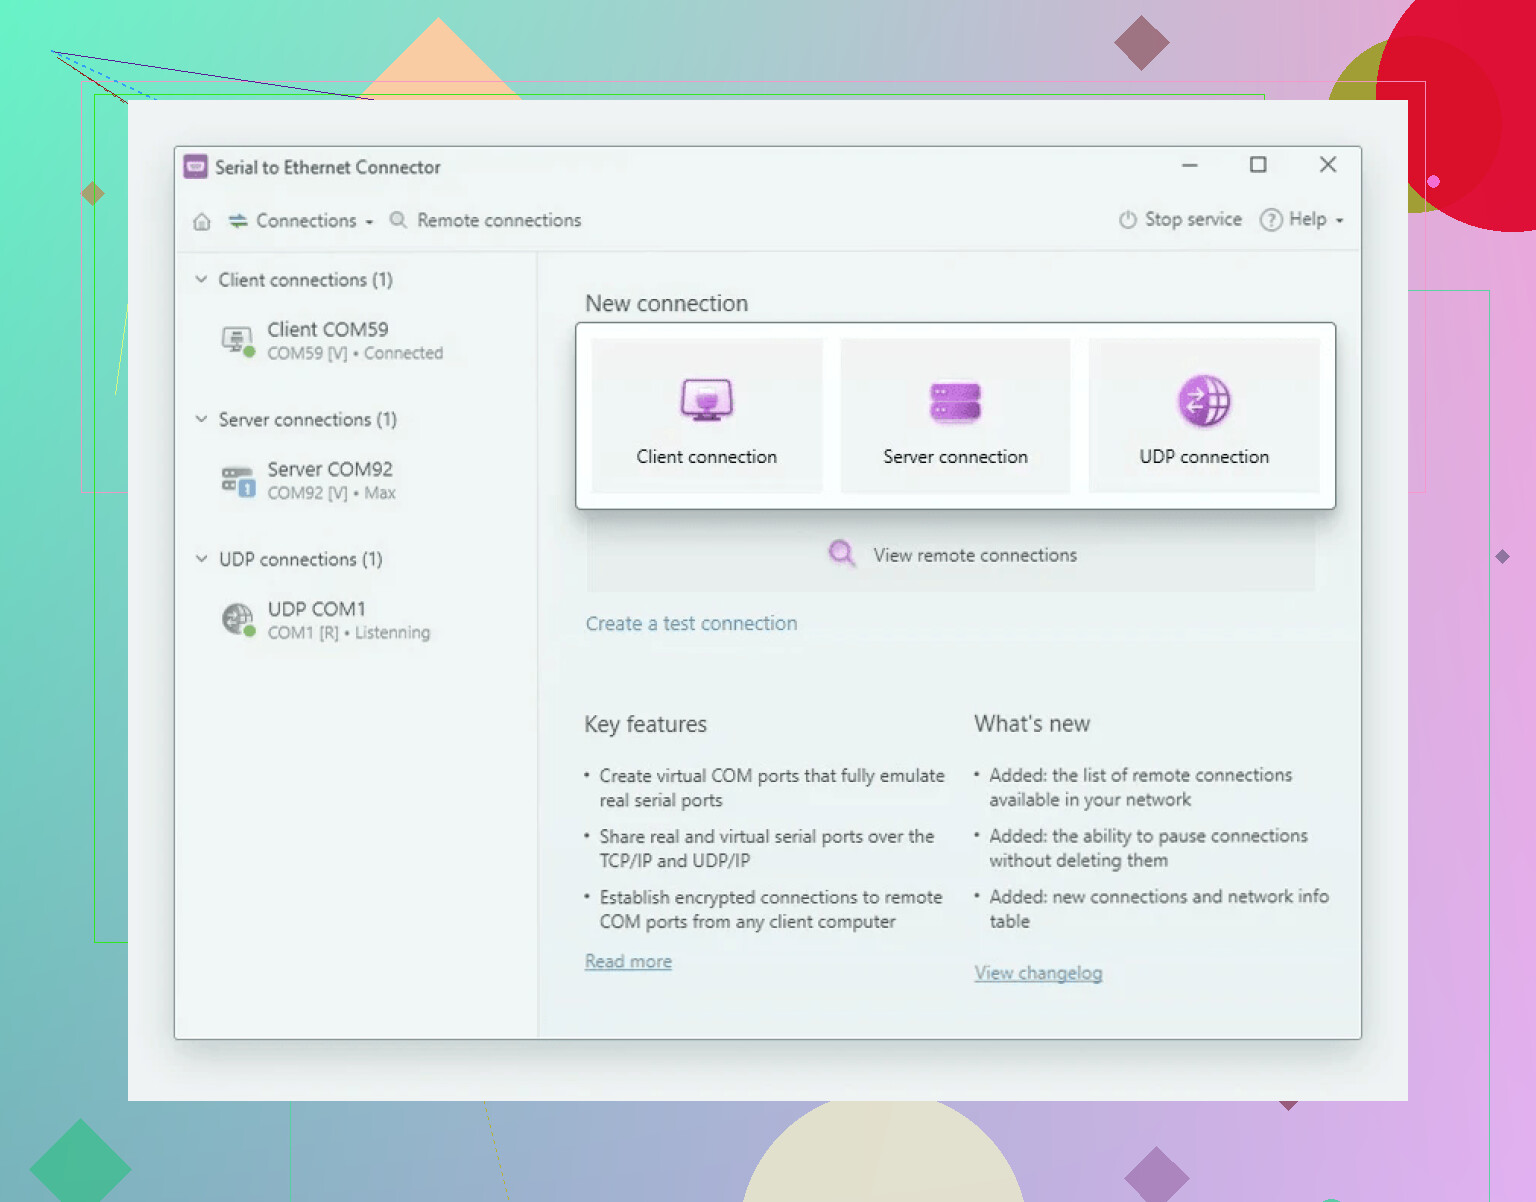Collapse the Client connections group

(201, 280)
